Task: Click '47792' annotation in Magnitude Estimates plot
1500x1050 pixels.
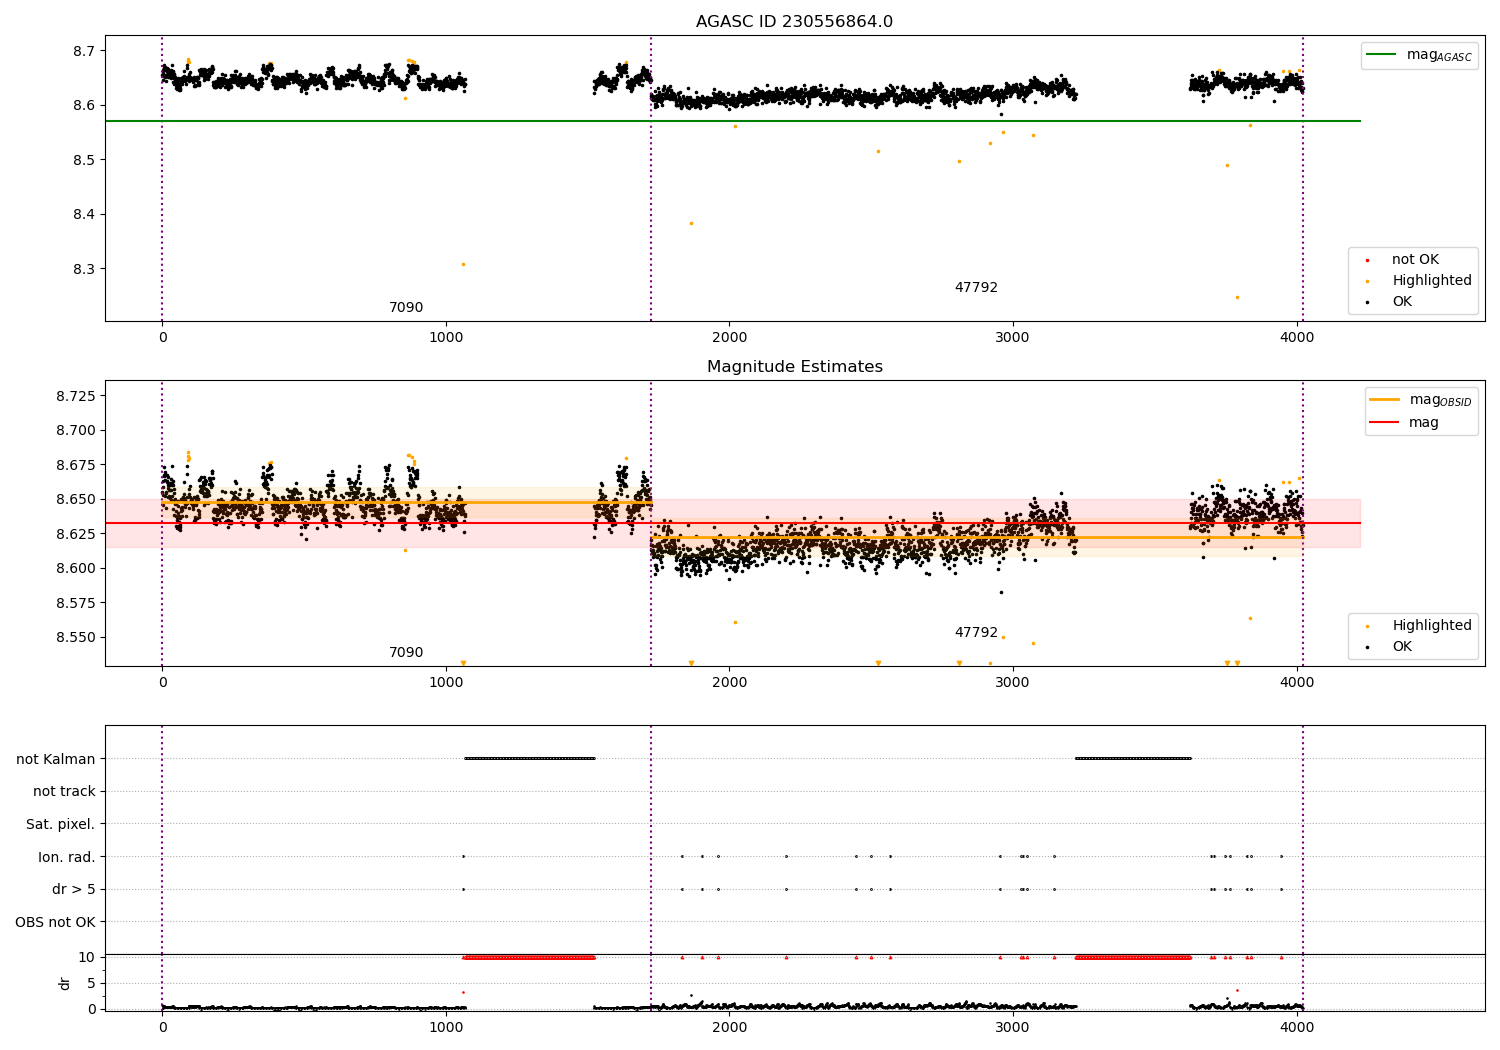Action: (976, 633)
